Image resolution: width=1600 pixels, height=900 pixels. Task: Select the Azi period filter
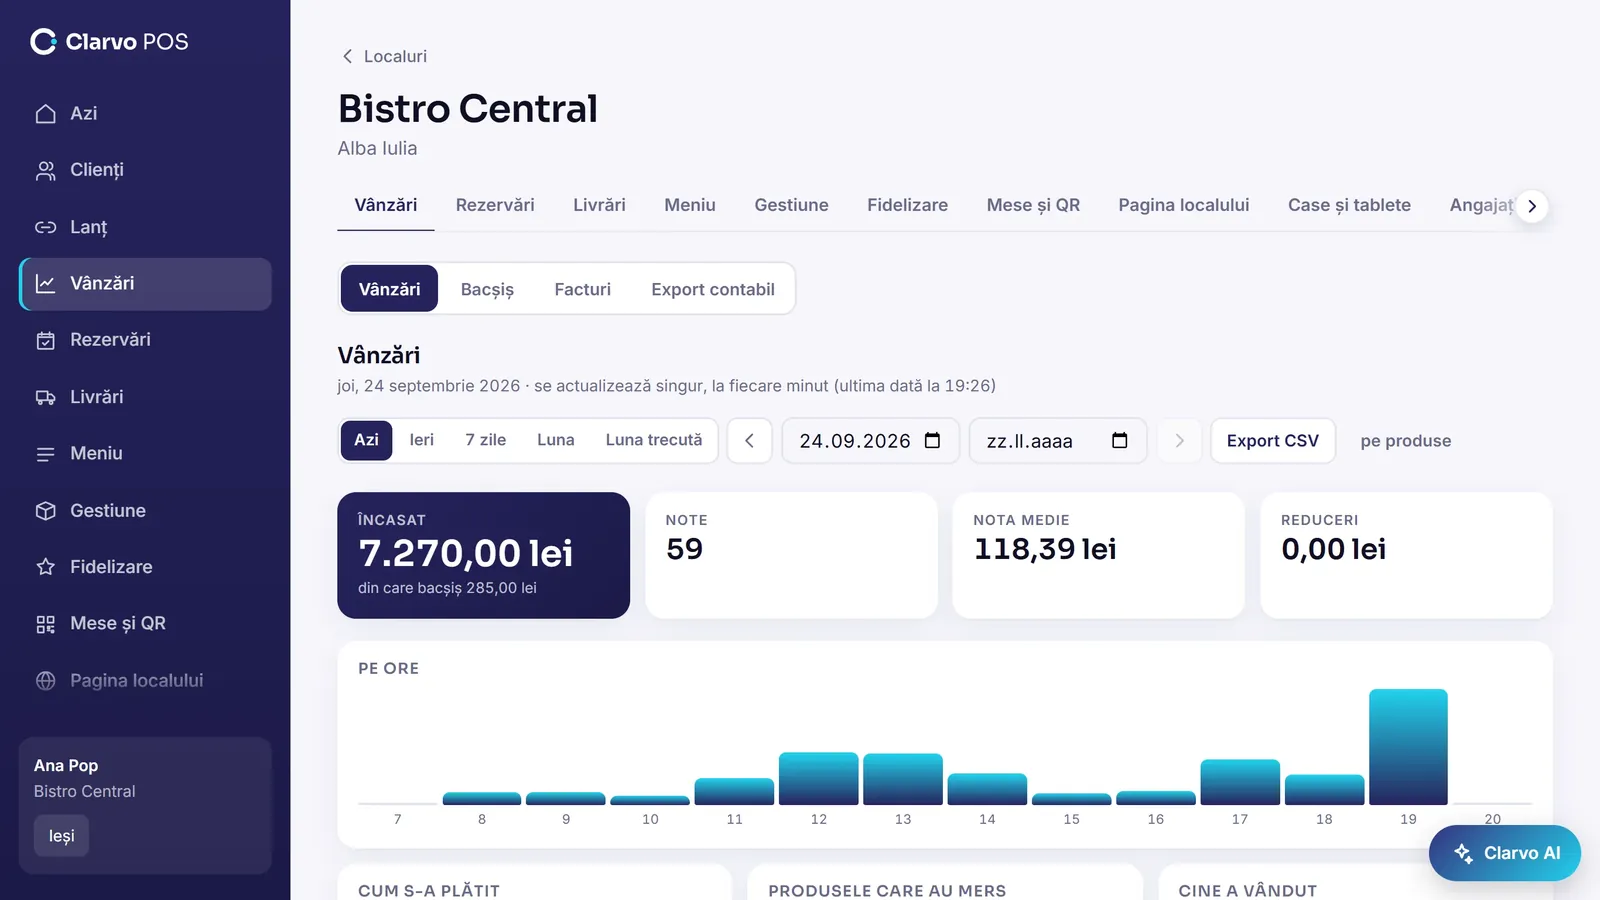[366, 440]
